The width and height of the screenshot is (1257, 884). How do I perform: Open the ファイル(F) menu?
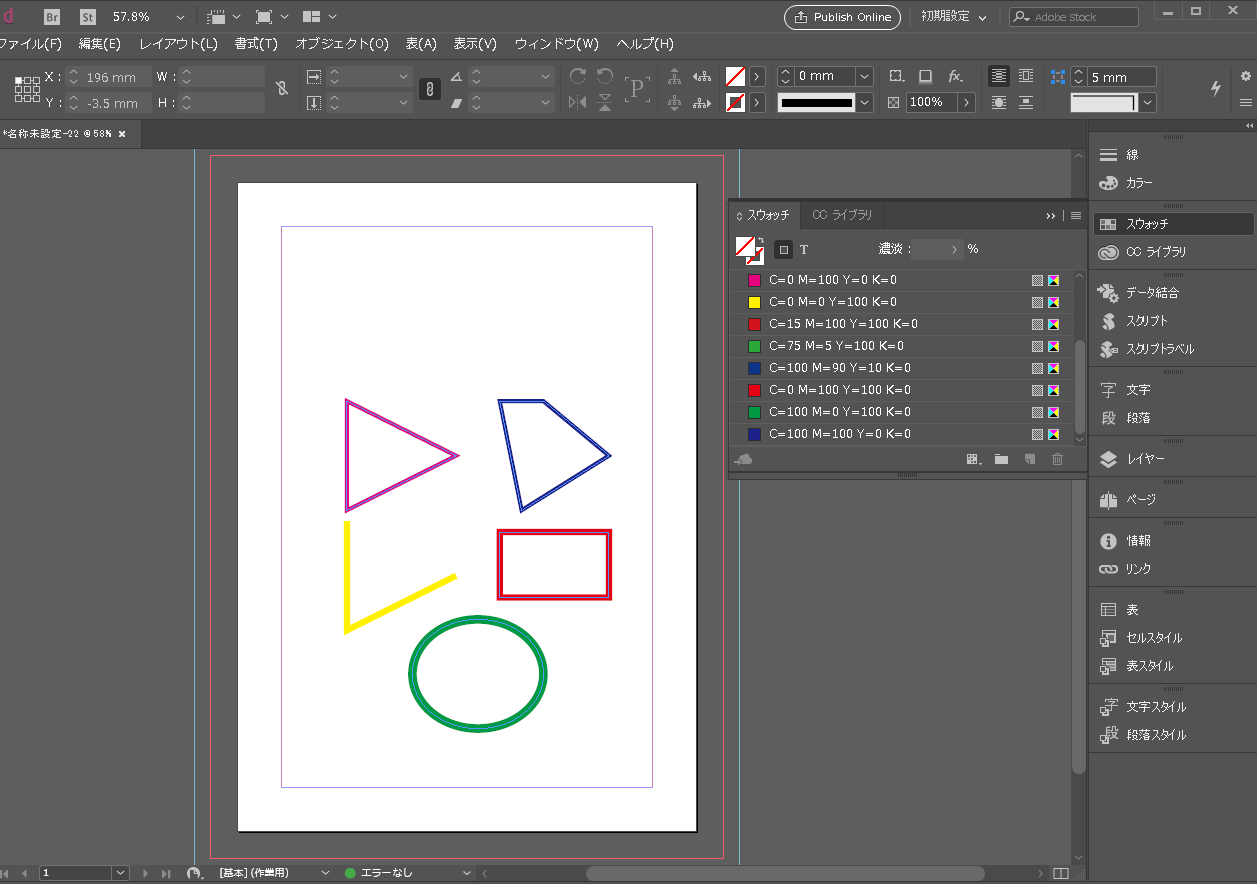[29, 44]
